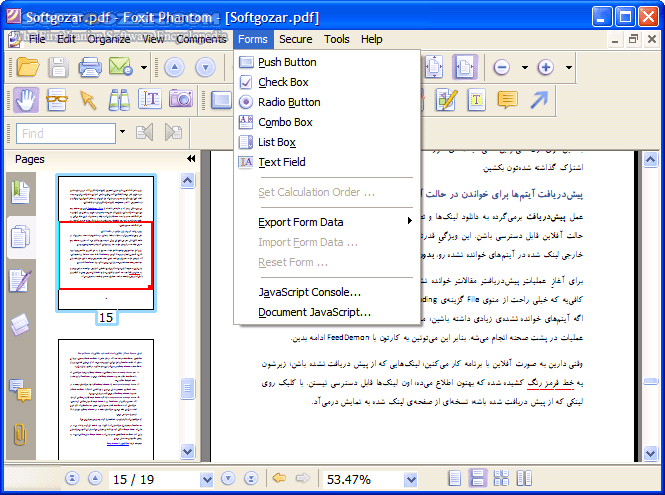Toggle the highlighted Fit Width view button

coord(465,67)
